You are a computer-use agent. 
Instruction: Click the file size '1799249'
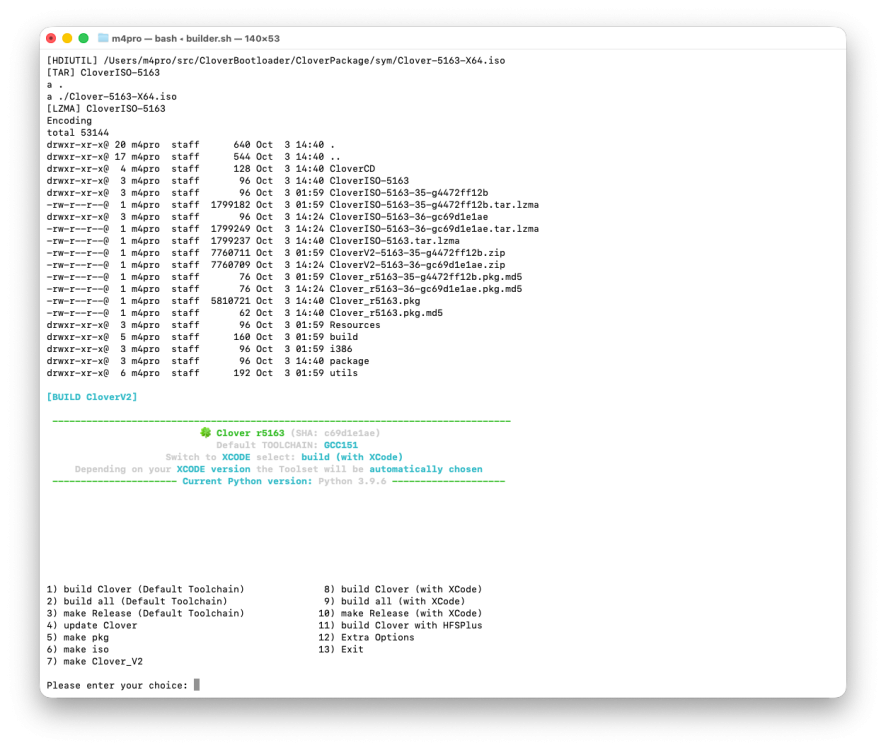231,228
